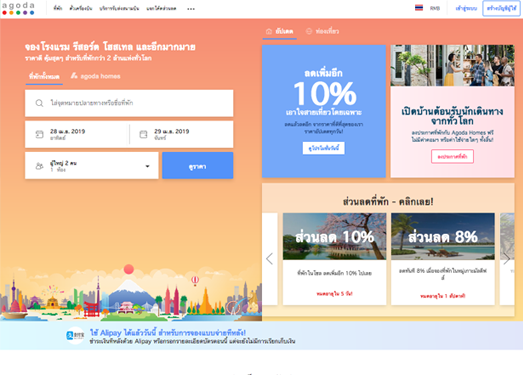Open the check-in calendar icon
This screenshot has width=523, height=375.
coord(39,134)
